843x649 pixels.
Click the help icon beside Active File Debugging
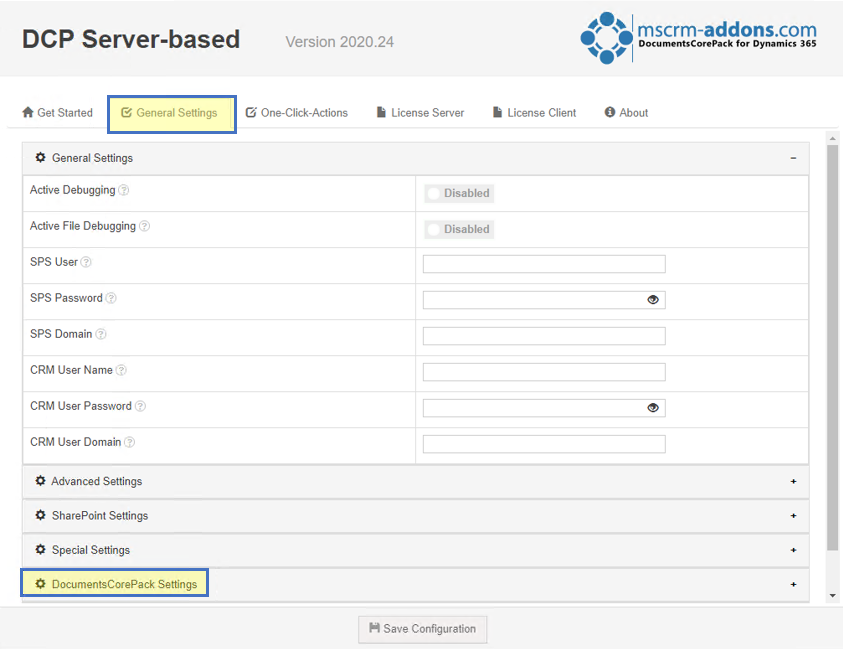pyautogui.click(x=145, y=226)
